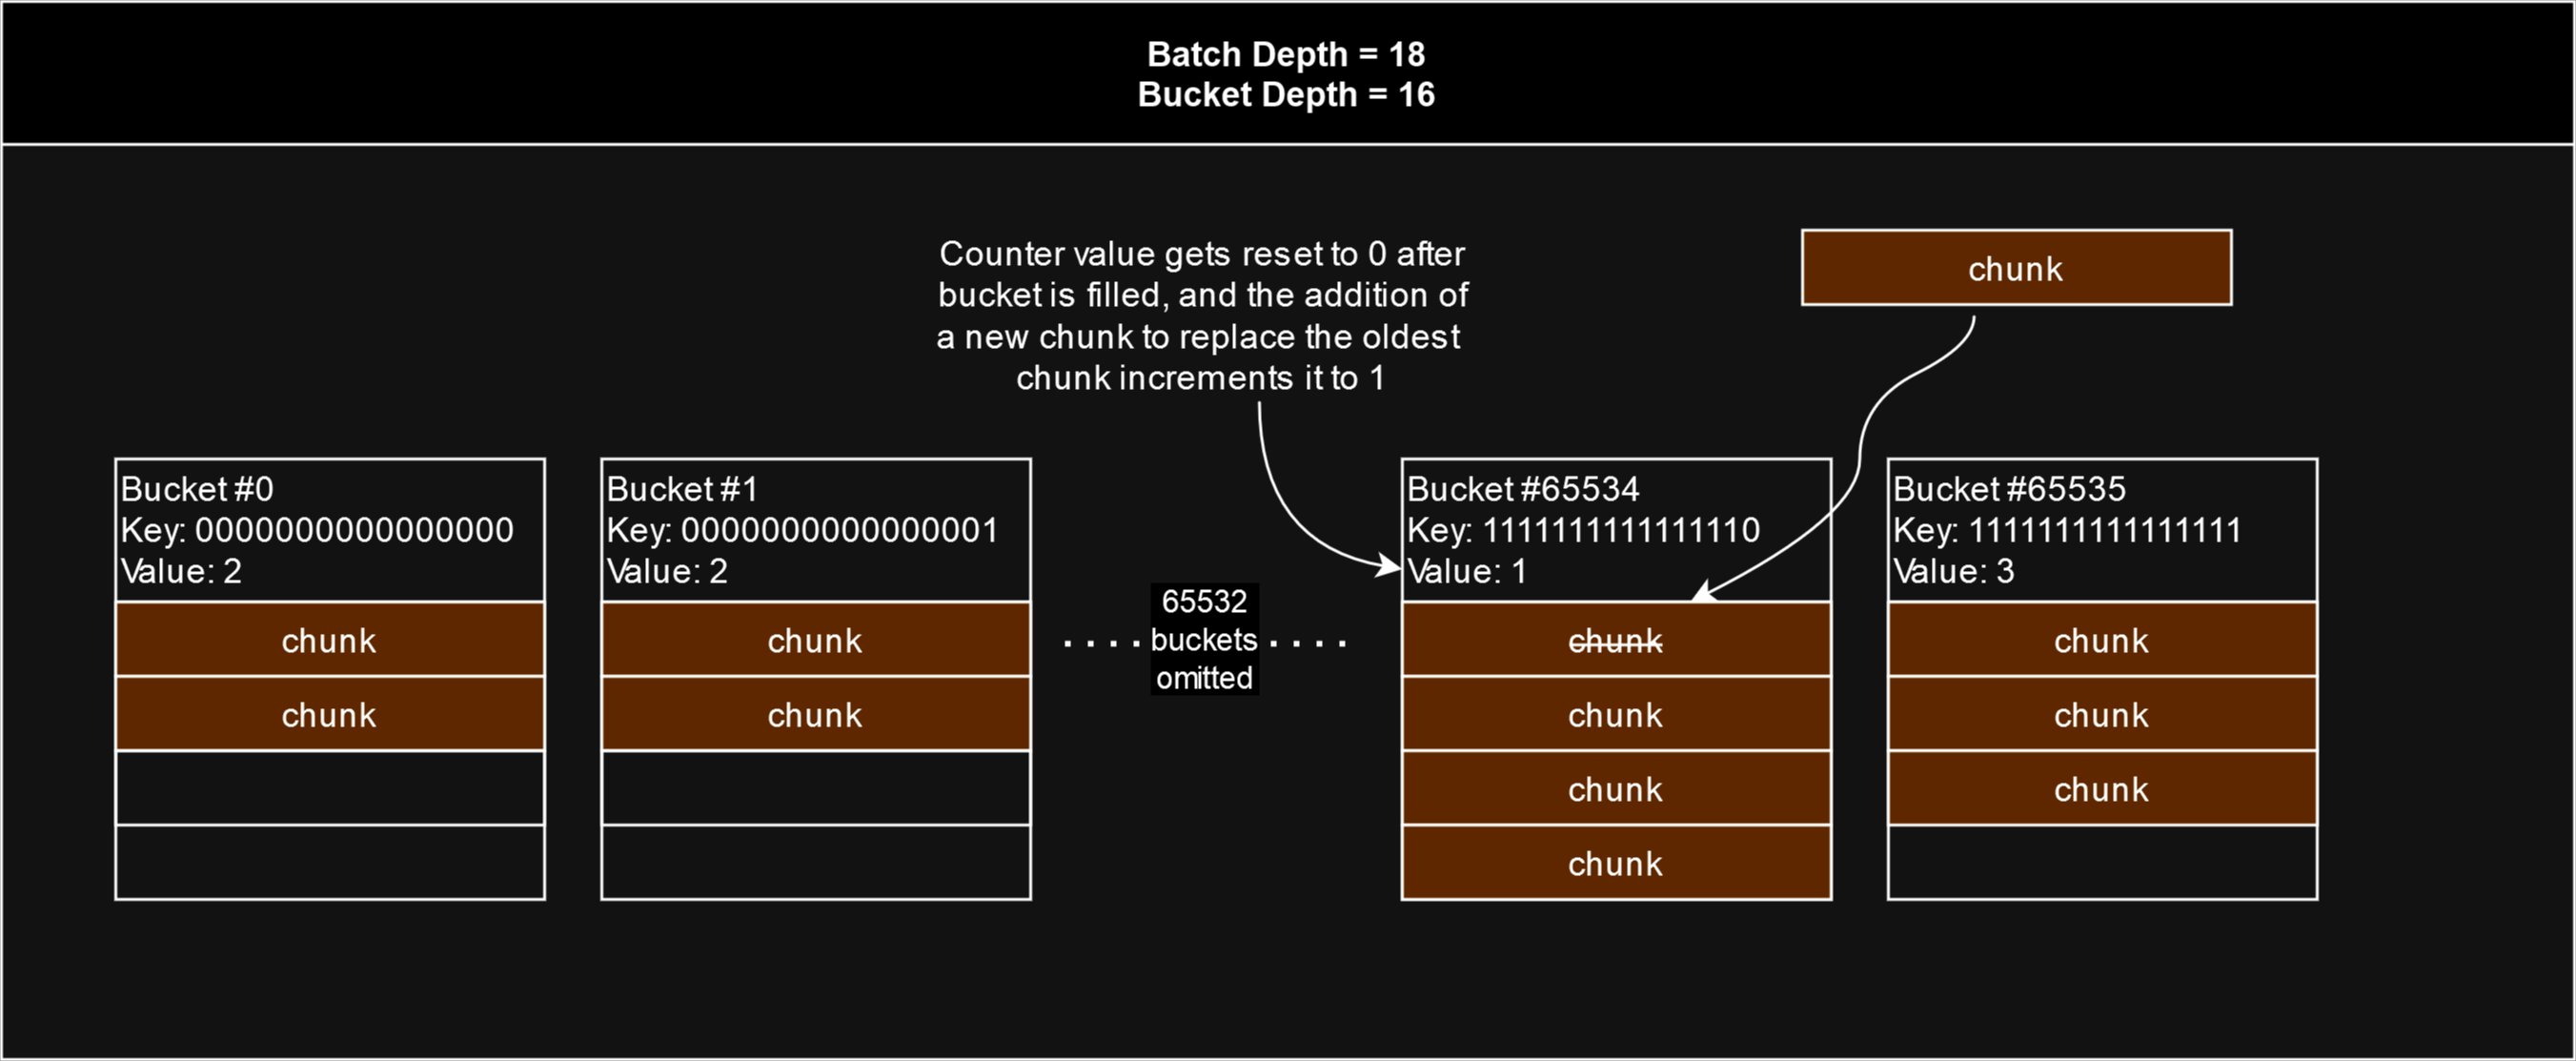
Task: Click the Bucket #0 header box
Action: 329,529
